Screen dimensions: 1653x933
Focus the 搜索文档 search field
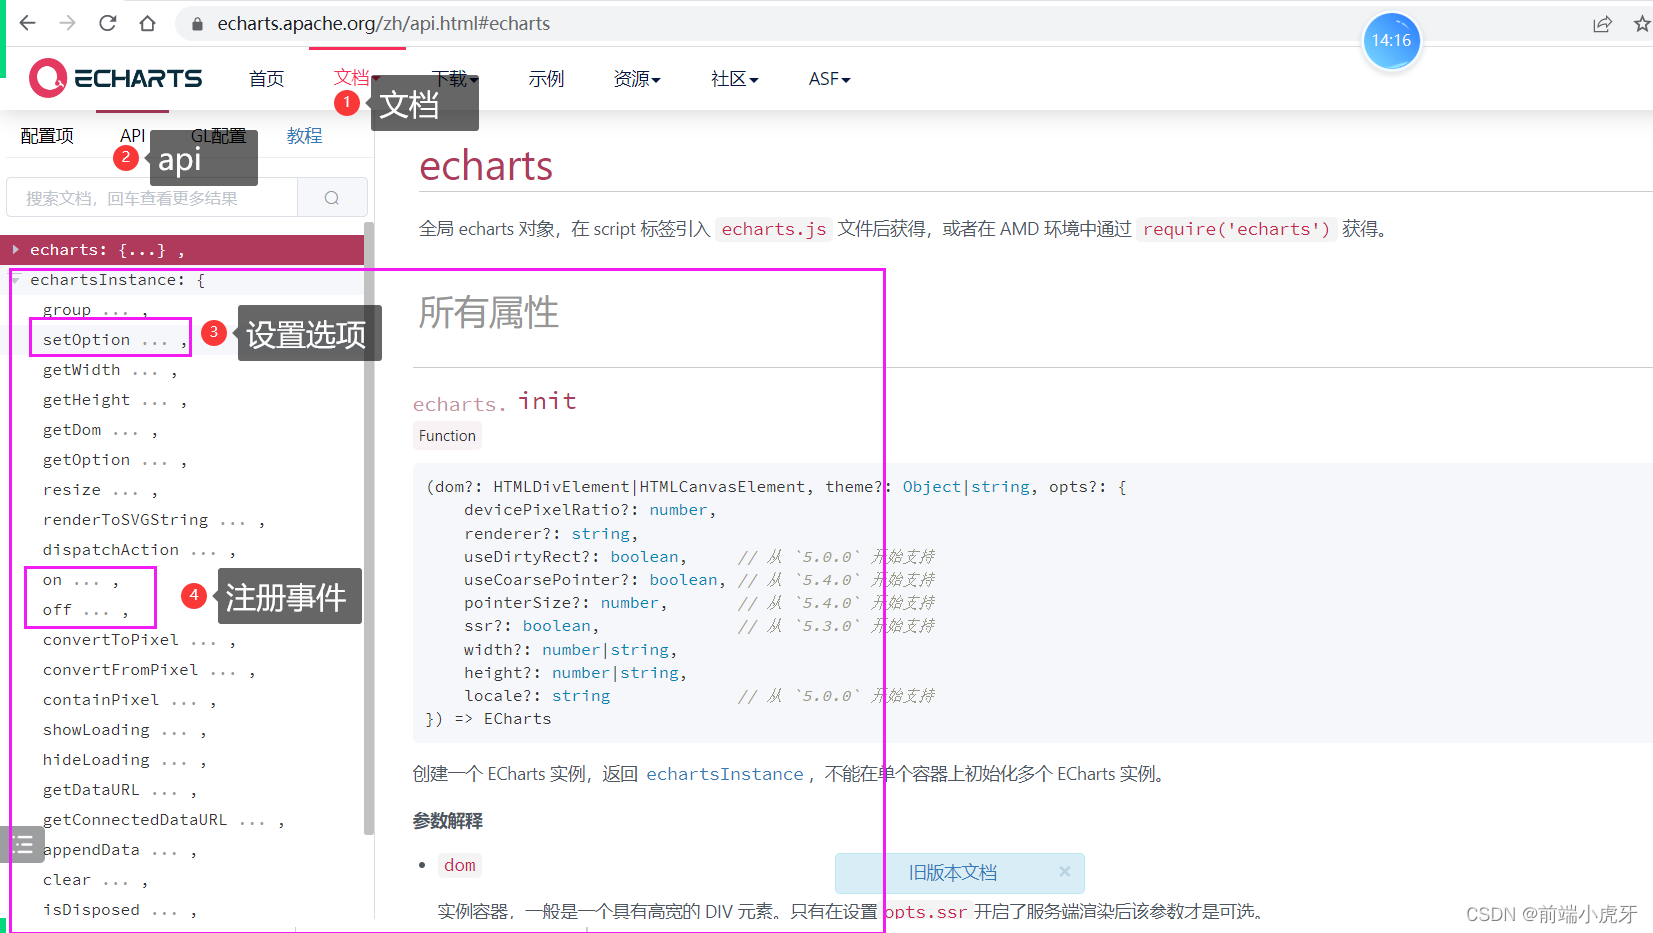pos(152,198)
